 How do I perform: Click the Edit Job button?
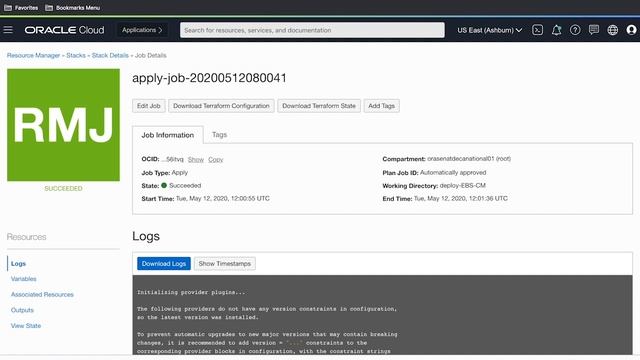click(149, 106)
